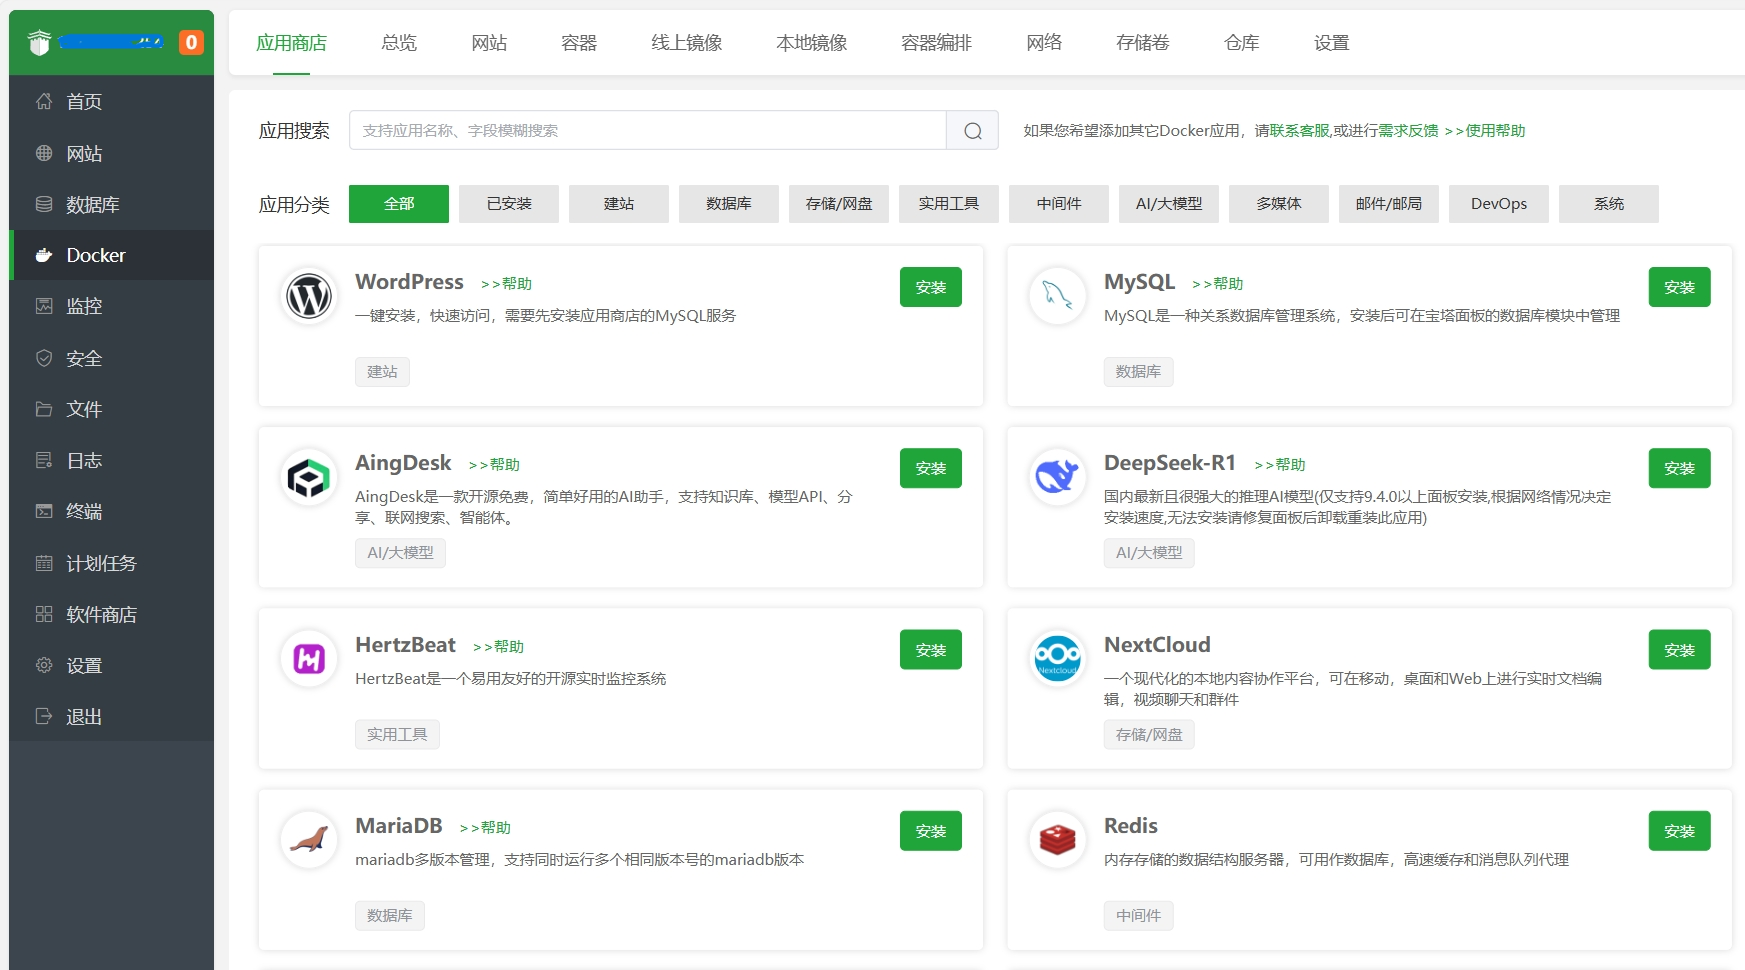Click the log icon beside 日志
The width and height of the screenshot is (1745, 970).
(x=44, y=460)
